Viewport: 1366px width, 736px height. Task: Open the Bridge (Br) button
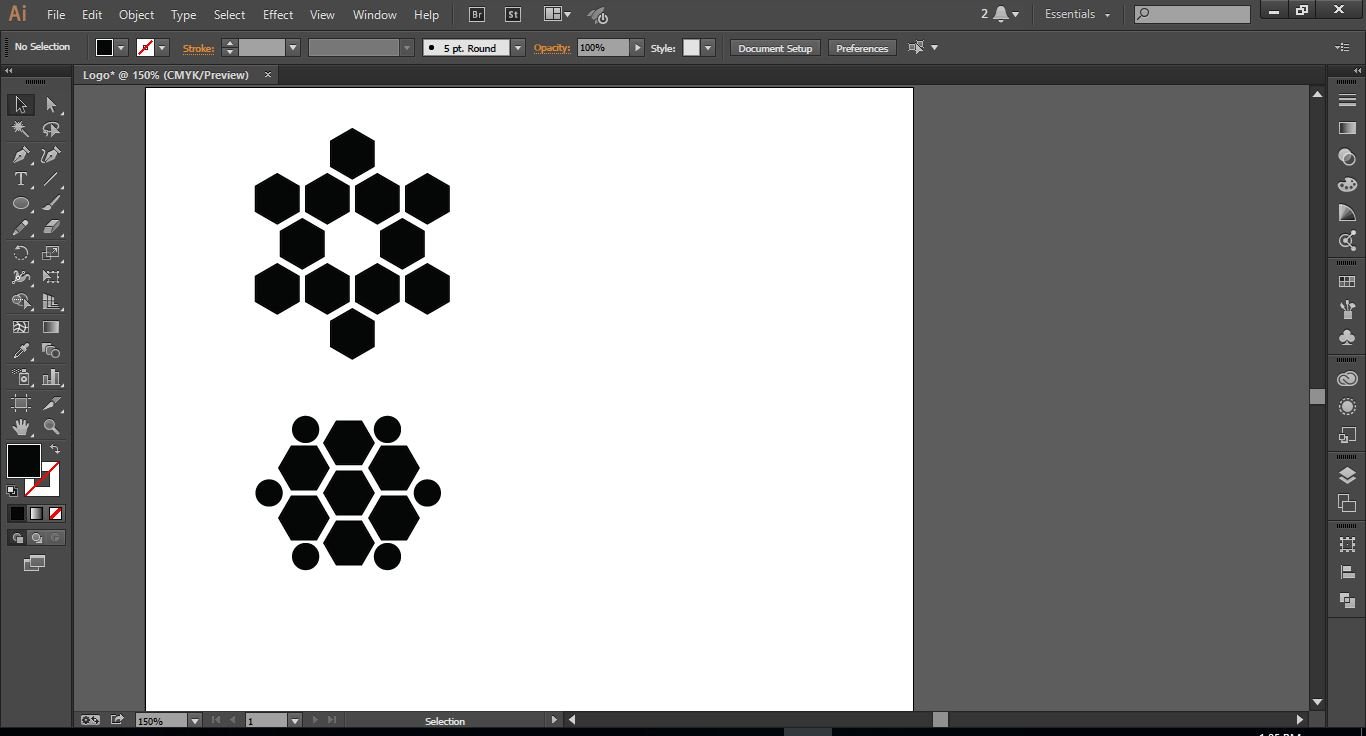tap(477, 14)
